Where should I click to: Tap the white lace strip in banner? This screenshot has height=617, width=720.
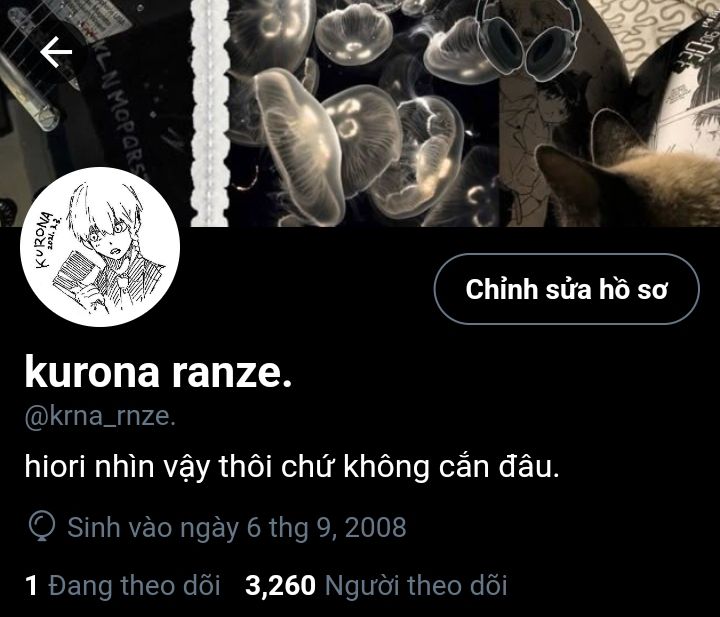pos(210,113)
